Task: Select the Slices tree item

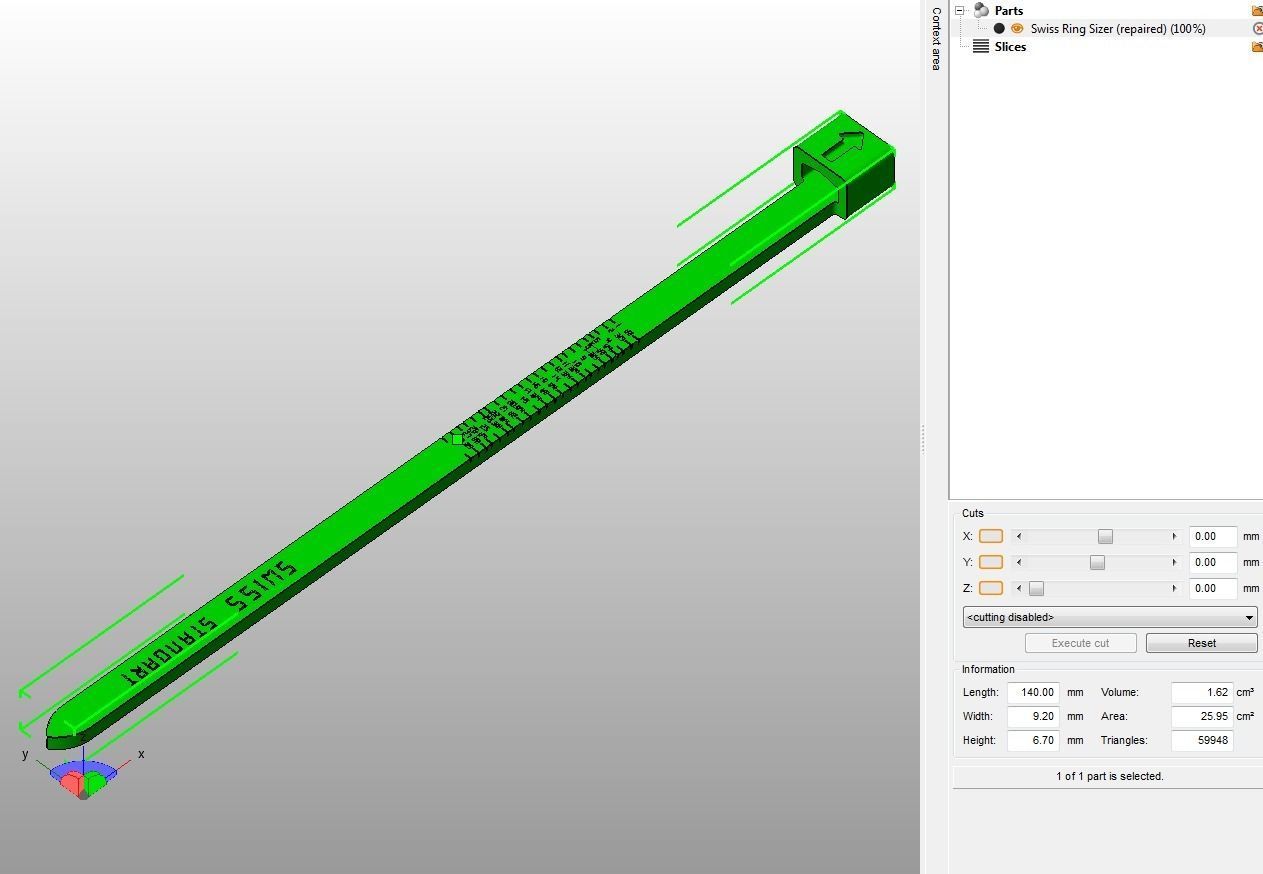Action: [1010, 47]
